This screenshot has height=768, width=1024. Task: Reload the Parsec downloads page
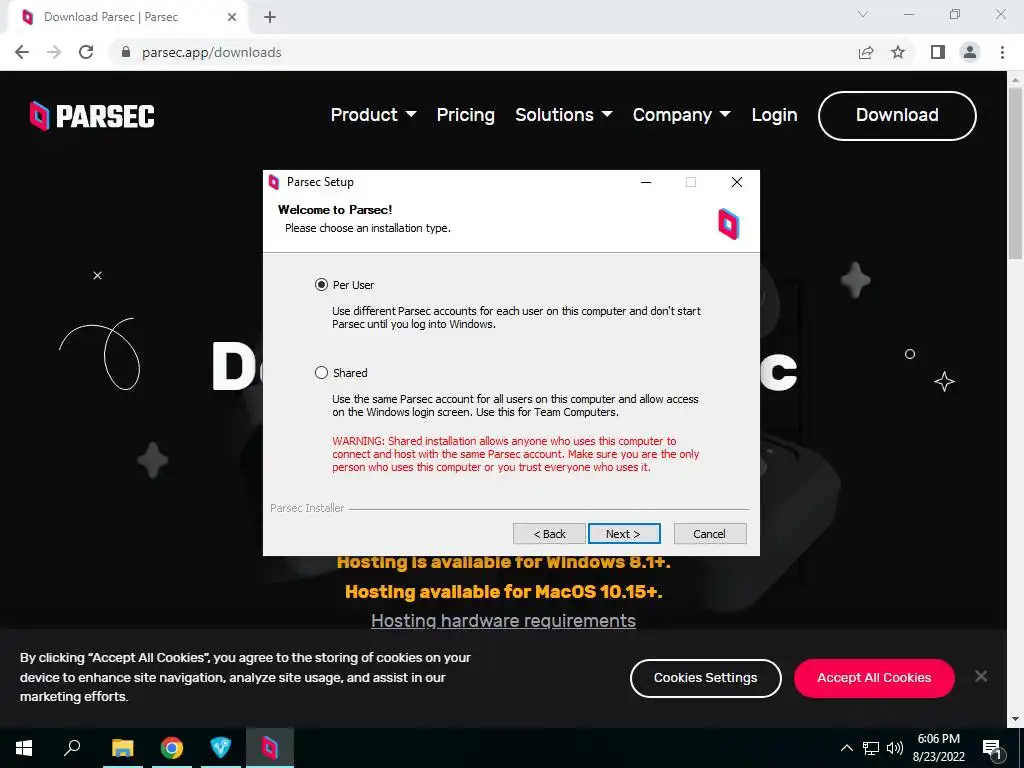pos(86,52)
